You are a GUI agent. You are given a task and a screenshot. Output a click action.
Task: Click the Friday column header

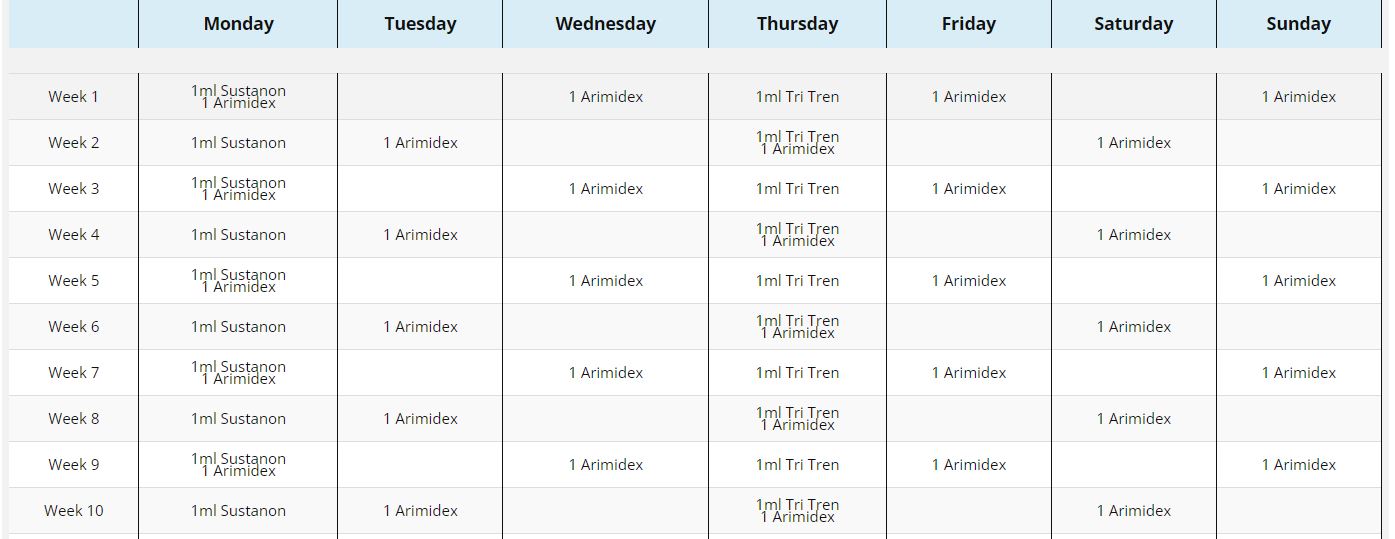coord(968,24)
